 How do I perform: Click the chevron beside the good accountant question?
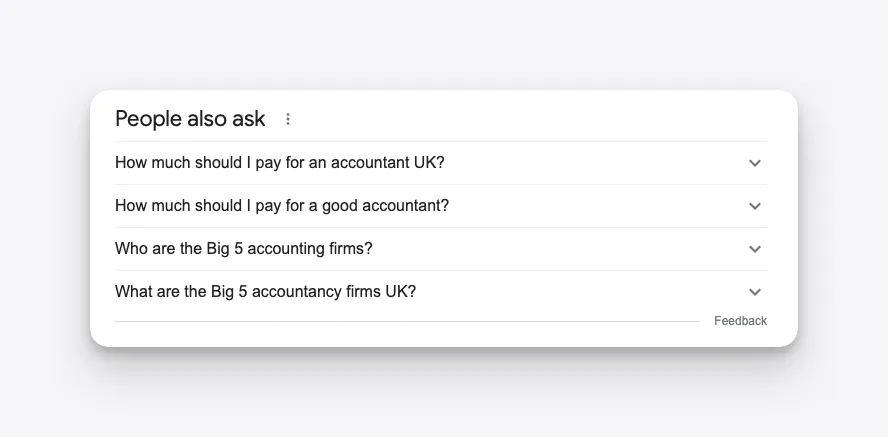(x=754, y=206)
